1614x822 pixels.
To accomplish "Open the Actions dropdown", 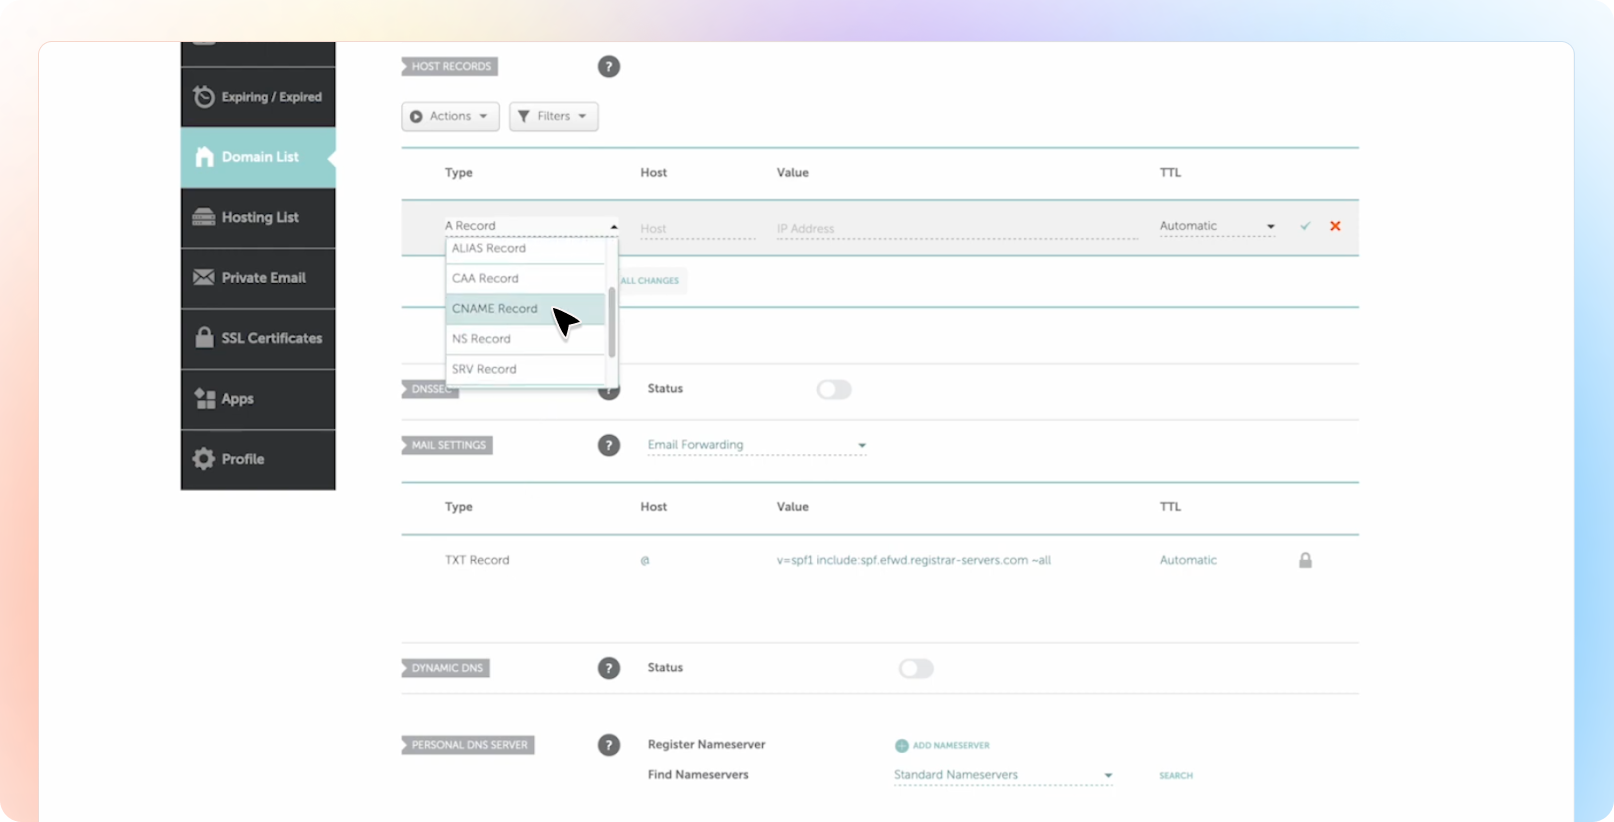I will coord(450,116).
